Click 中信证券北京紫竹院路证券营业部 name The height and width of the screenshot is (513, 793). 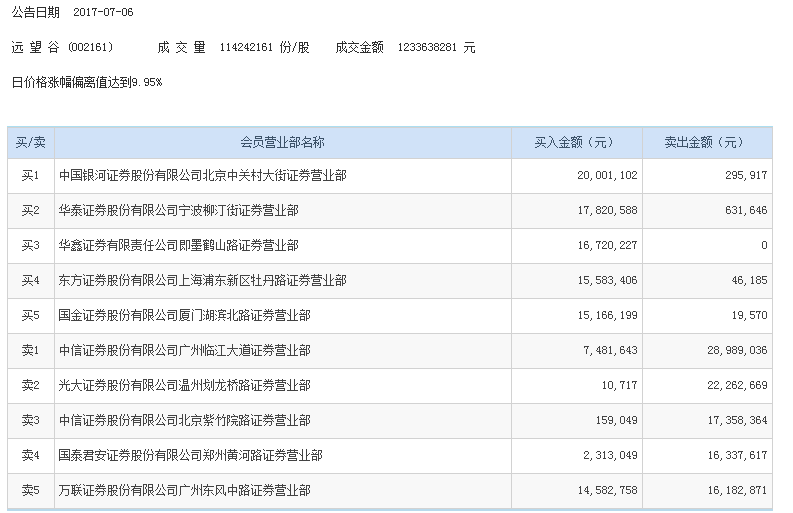point(185,420)
